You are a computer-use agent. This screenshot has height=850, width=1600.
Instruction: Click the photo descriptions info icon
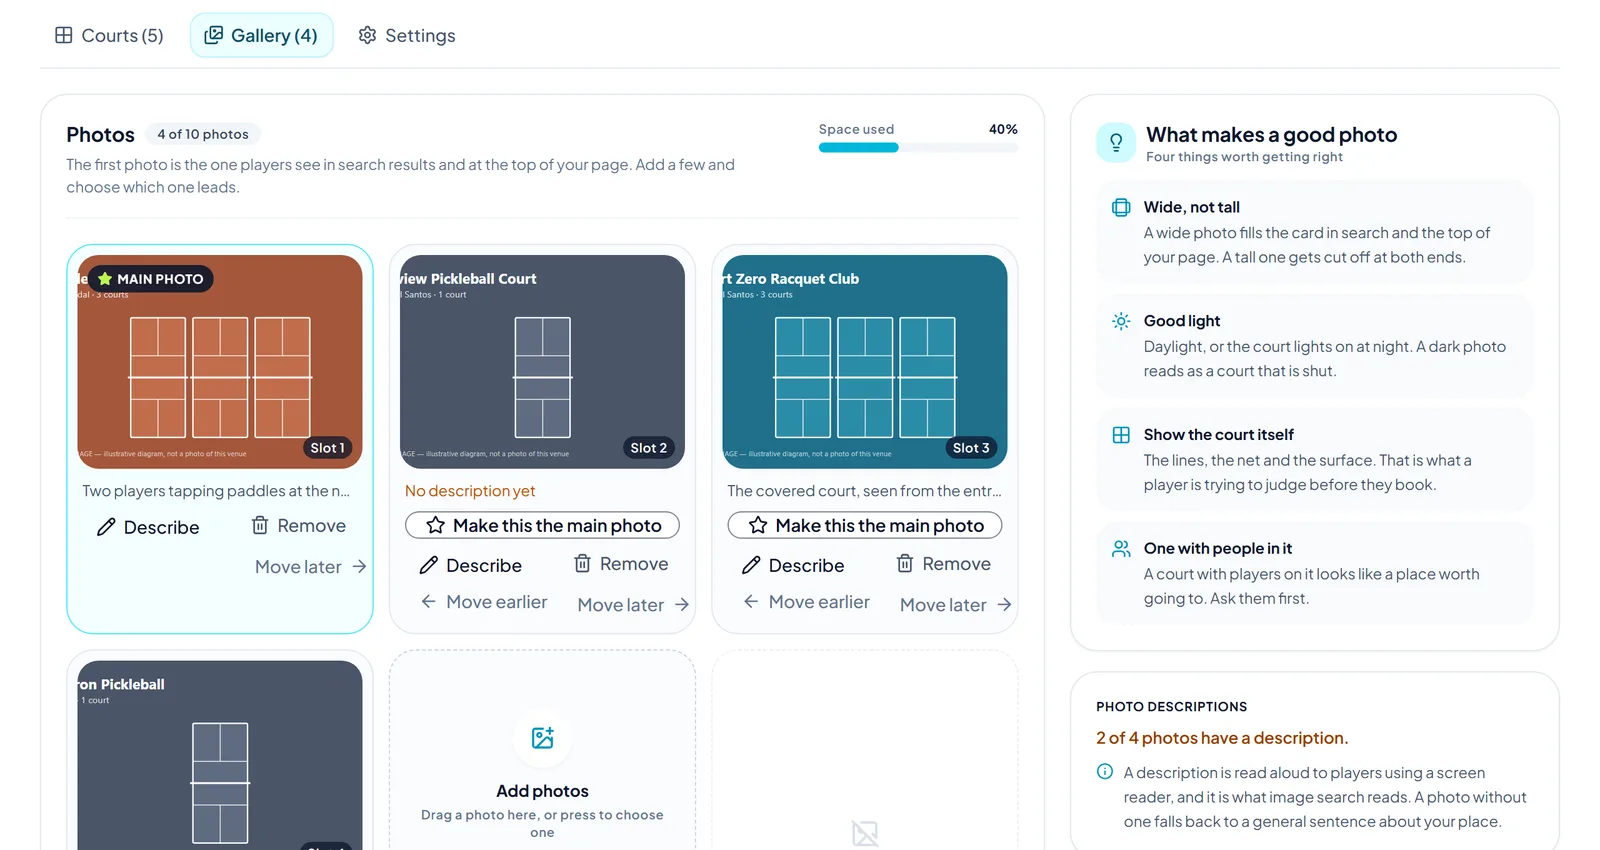click(x=1105, y=772)
